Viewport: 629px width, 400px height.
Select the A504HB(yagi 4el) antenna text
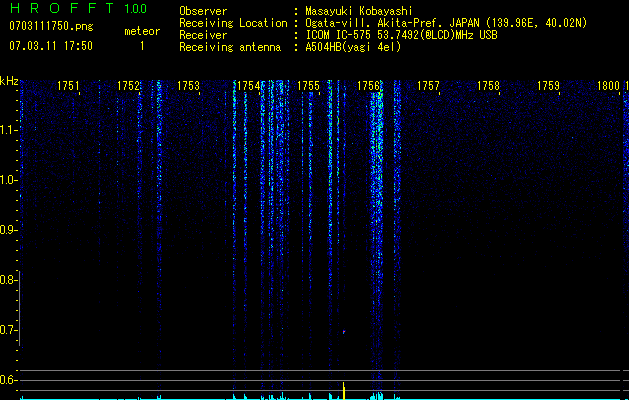point(353,47)
